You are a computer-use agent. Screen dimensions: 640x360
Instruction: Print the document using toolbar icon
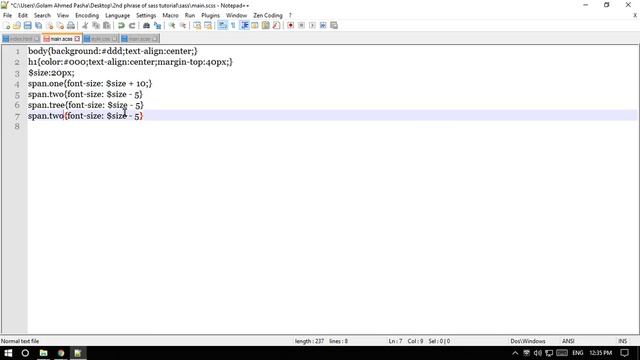pyautogui.click(x=71, y=25)
